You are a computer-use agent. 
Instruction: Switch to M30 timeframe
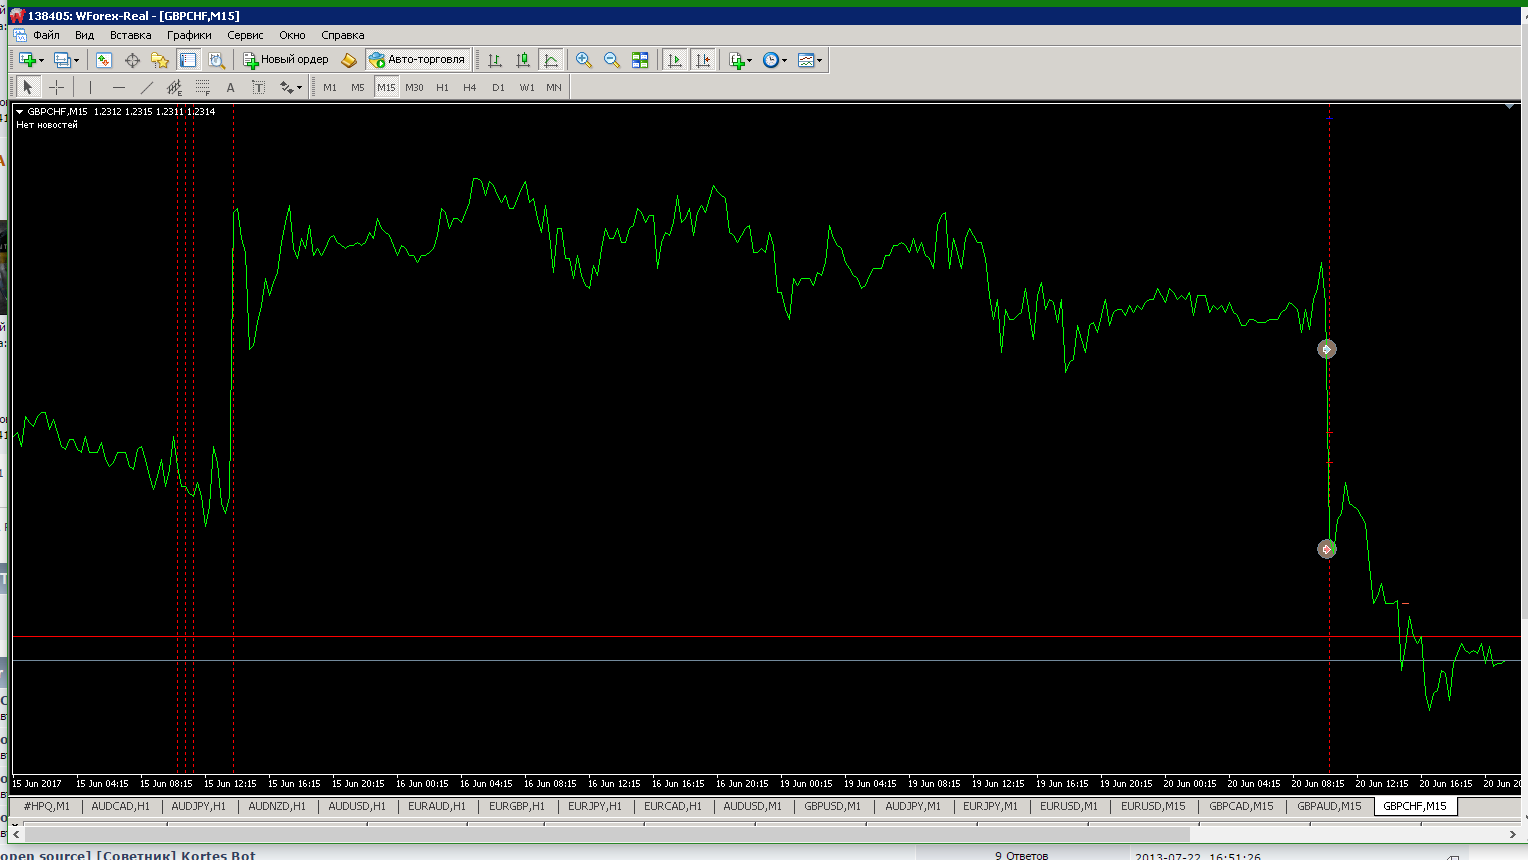[x=414, y=87]
